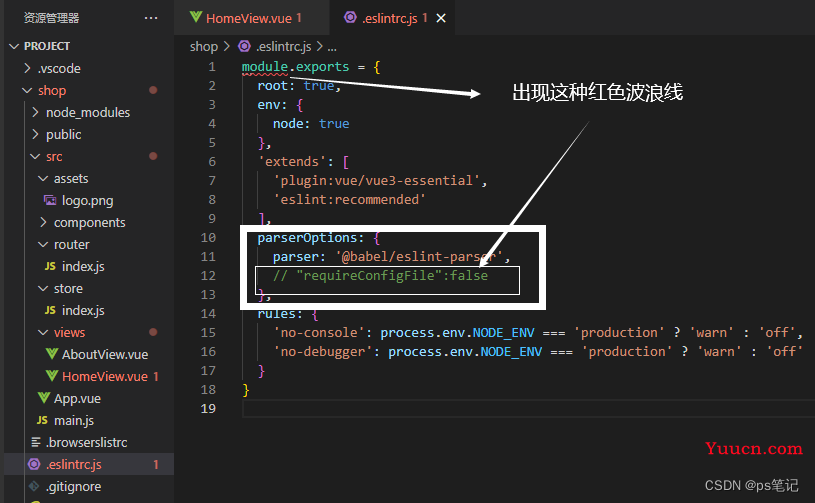Click the JS icon of store index.js

[50, 310]
